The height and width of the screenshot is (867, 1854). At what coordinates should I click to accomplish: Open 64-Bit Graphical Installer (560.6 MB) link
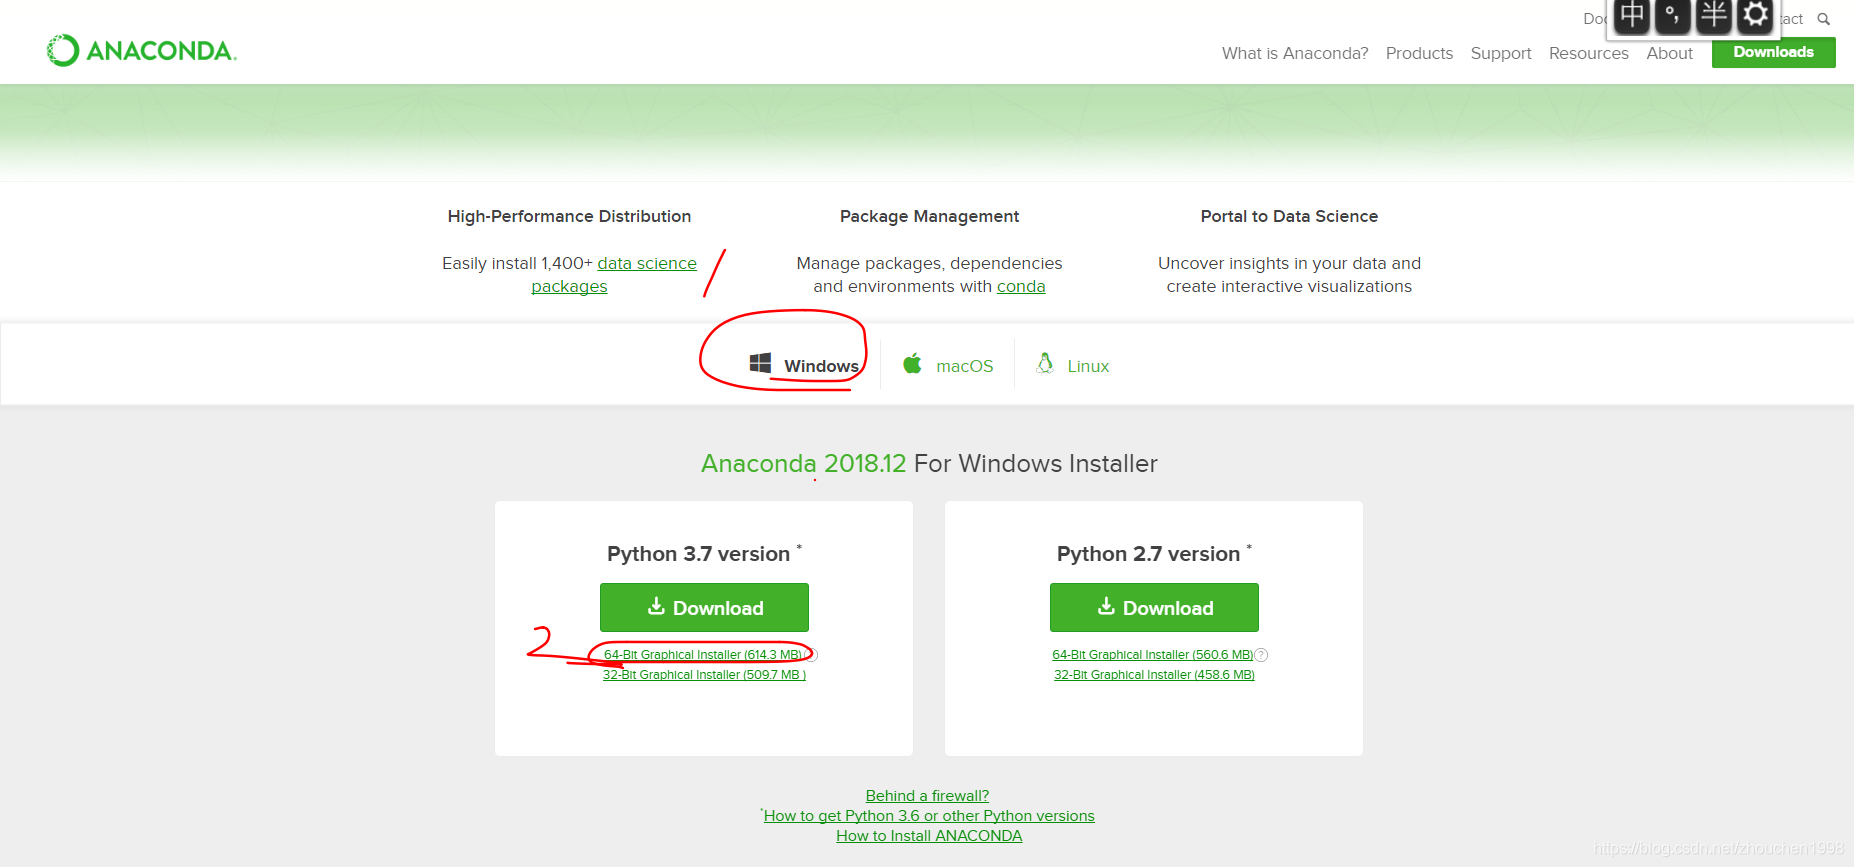[x=1152, y=655]
